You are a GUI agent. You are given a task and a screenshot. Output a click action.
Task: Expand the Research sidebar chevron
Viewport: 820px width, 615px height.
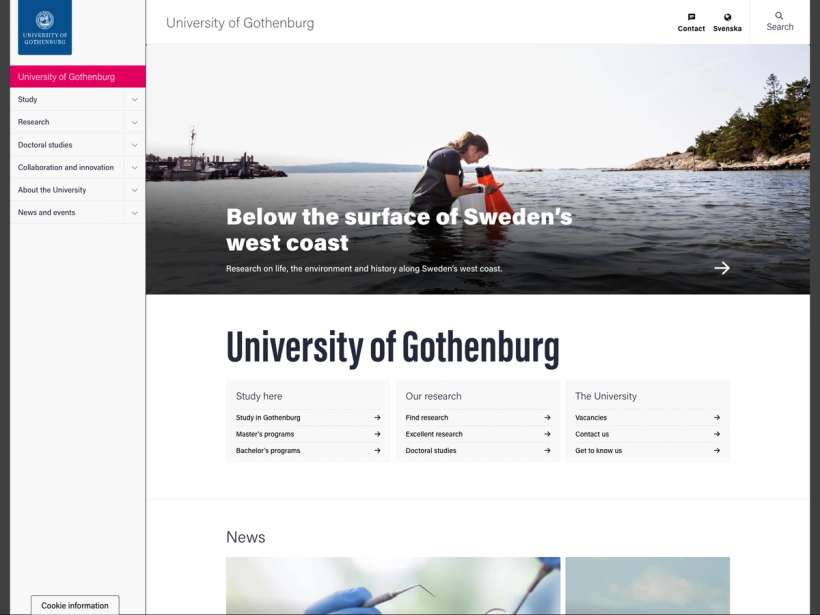coord(134,122)
